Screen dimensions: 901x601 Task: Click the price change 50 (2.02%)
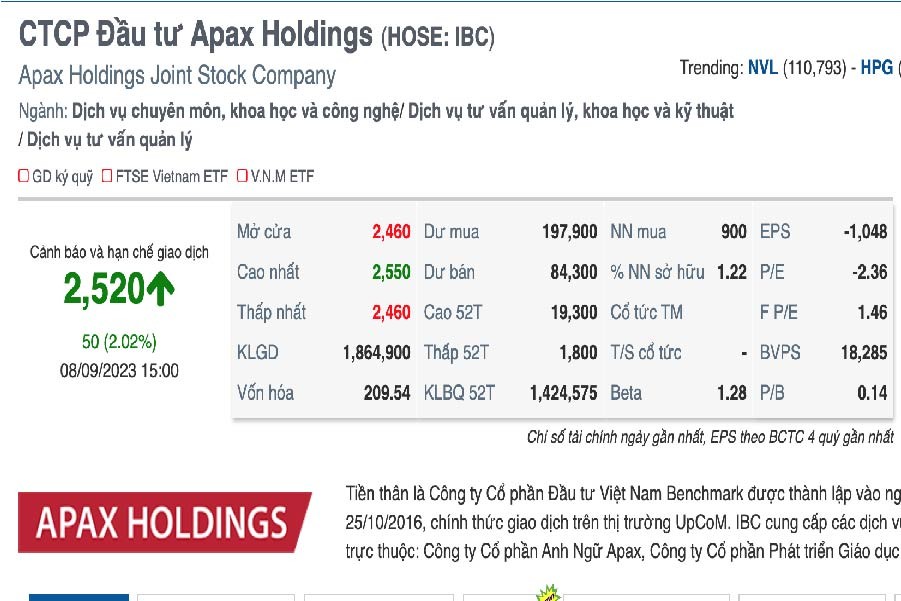pos(119,342)
